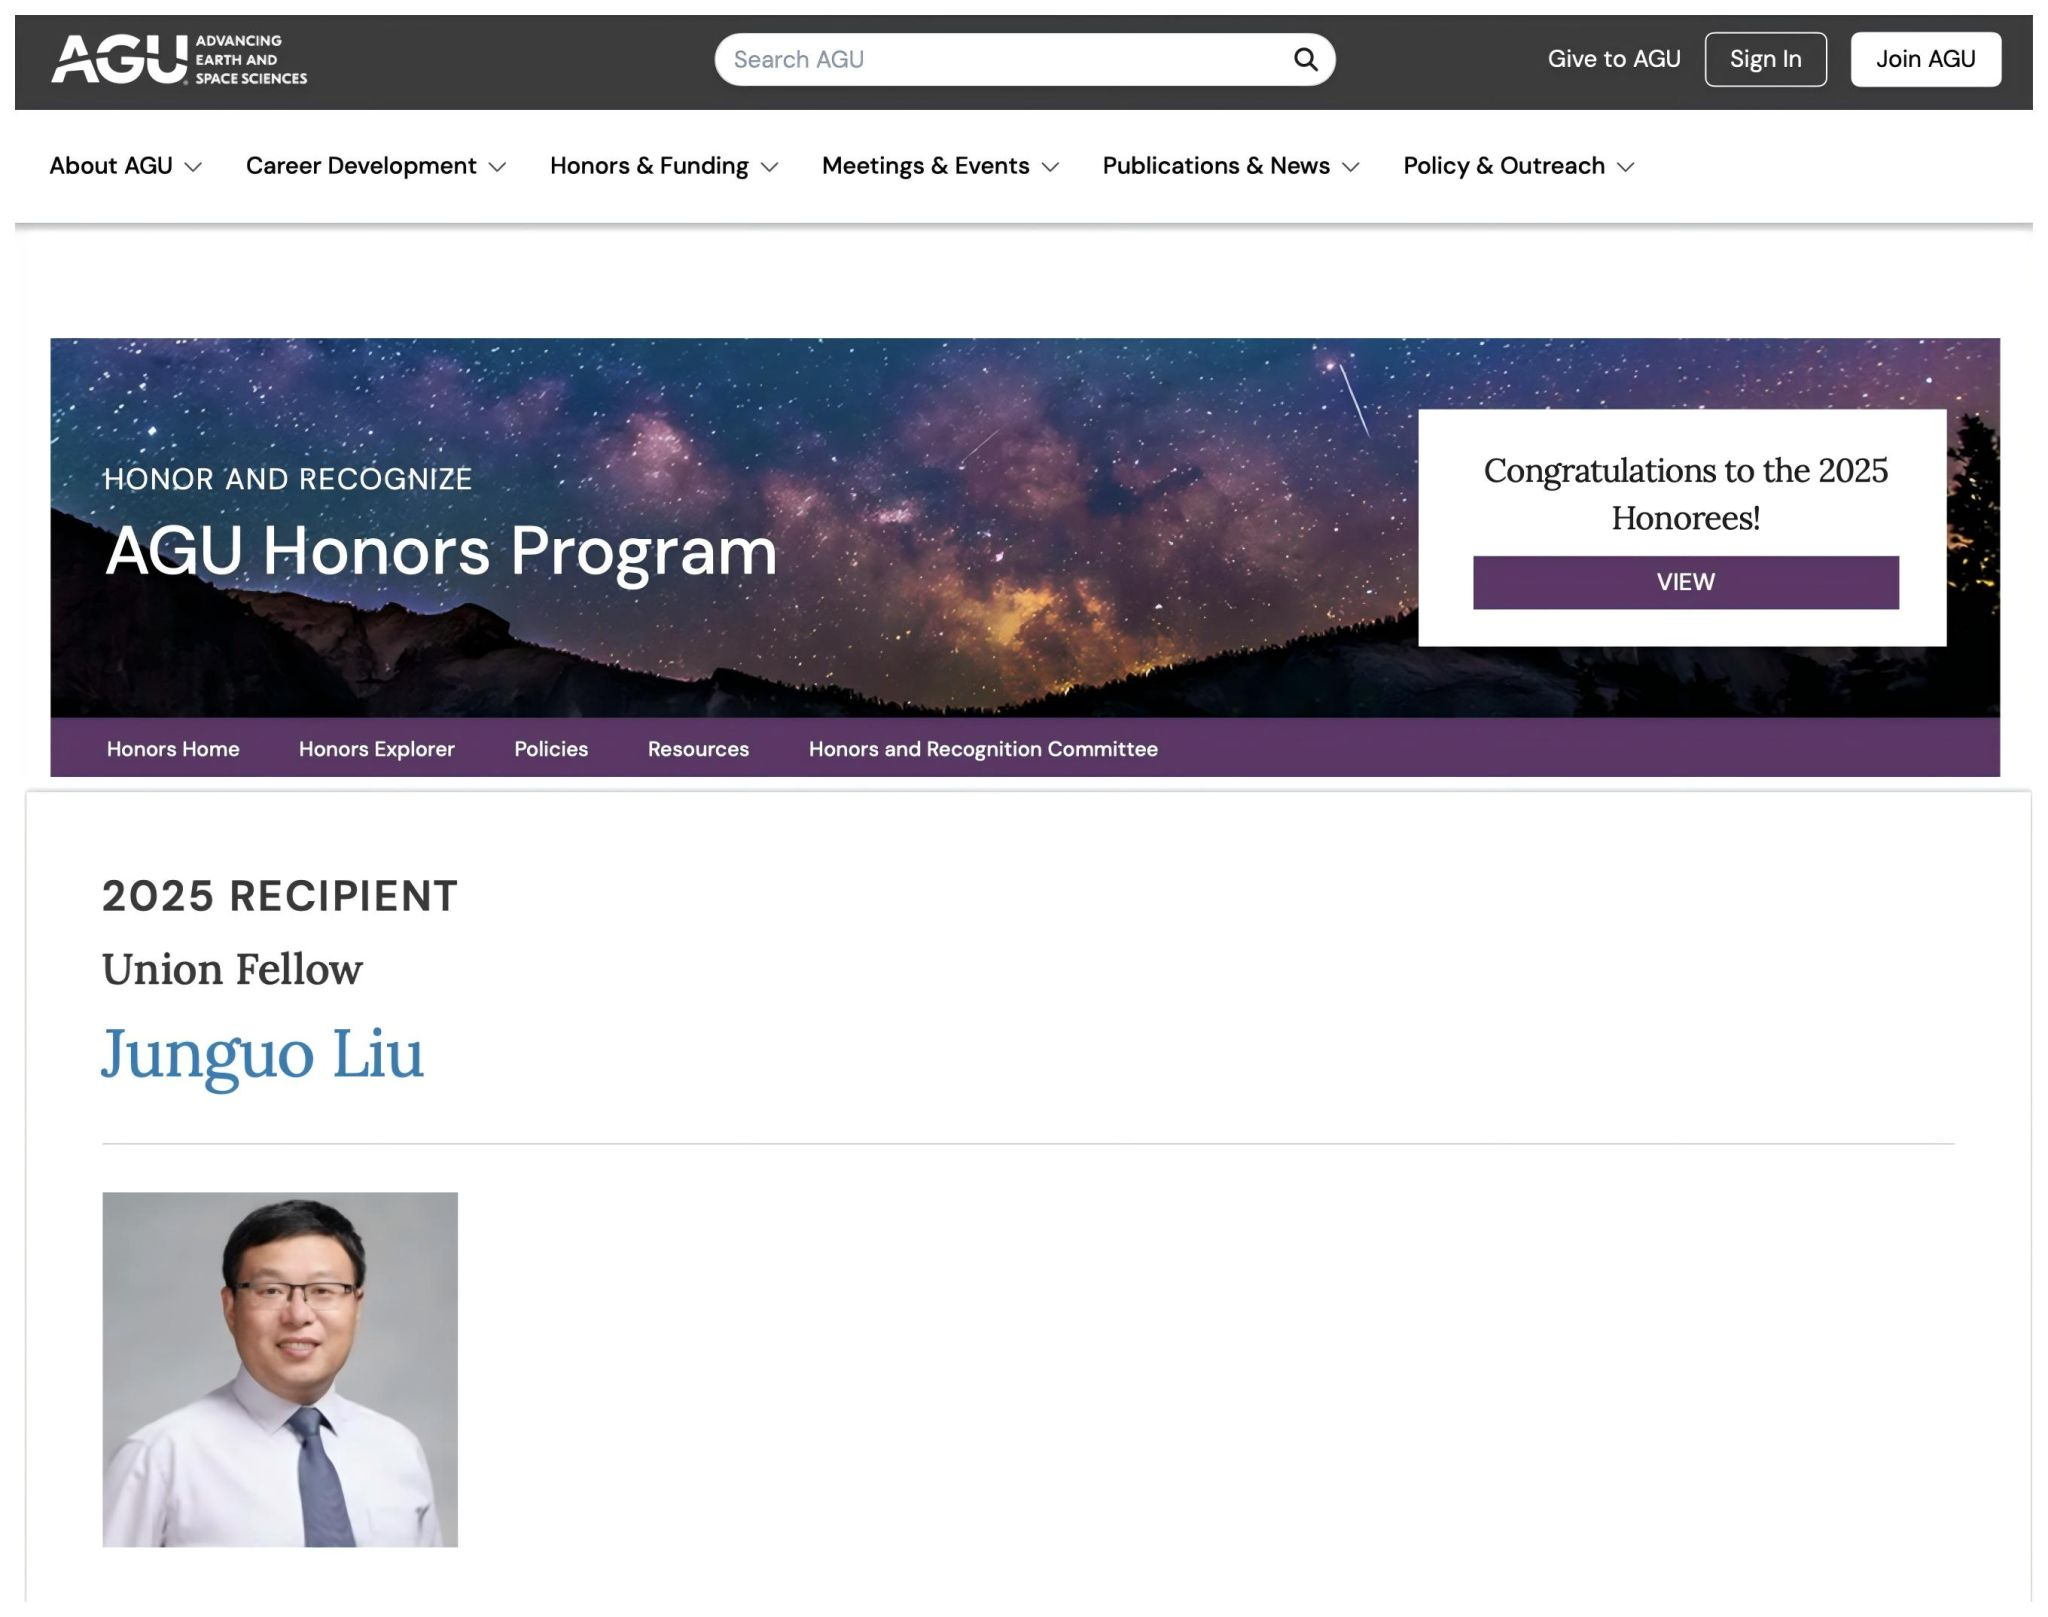The width and height of the screenshot is (2048, 1617).
Task: Switch to the Honors Explorer tab
Action: pos(376,749)
